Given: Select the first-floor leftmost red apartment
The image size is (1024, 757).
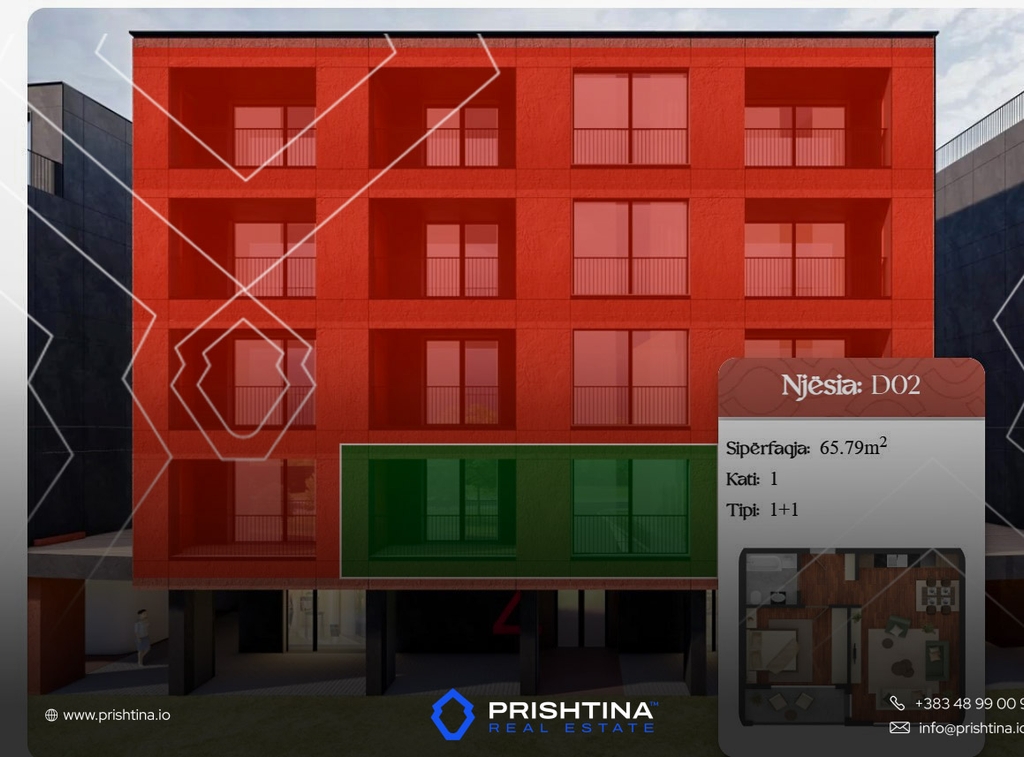Looking at the screenshot, I should point(242,508).
